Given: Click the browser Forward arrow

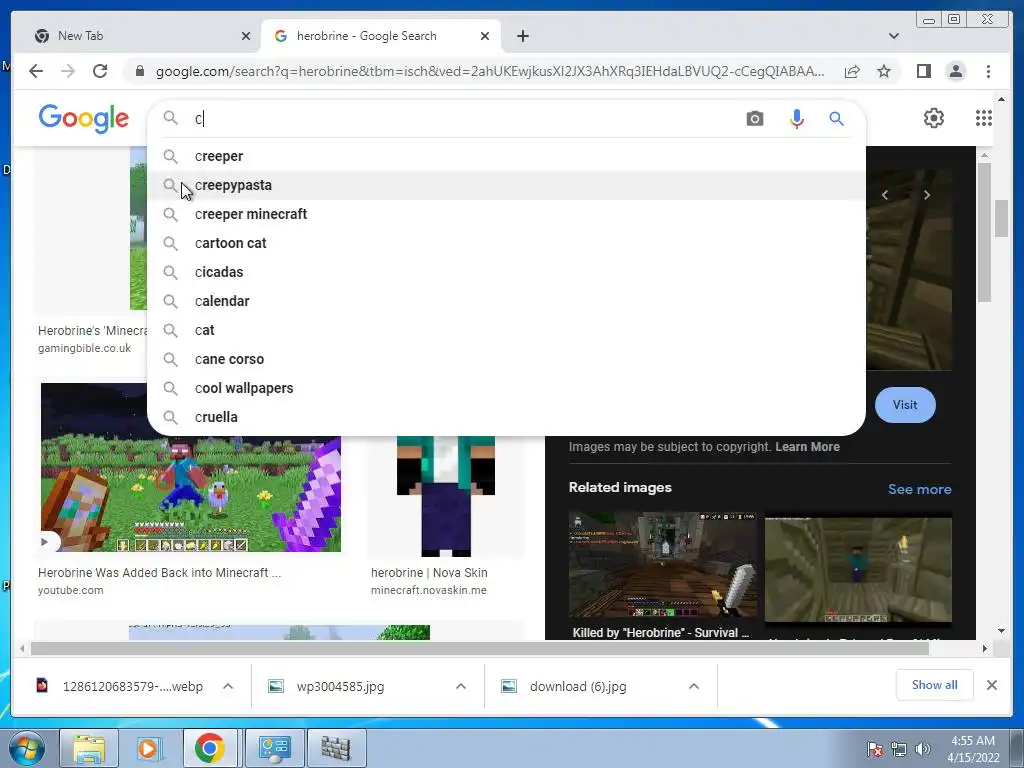Looking at the screenshot, I should pos(68,71).
